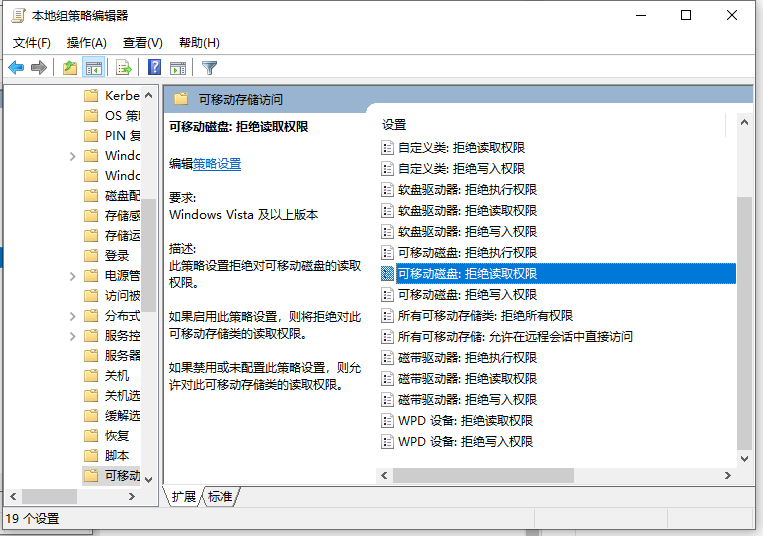Viewport: 763px width, 536px height.
Task: Select 所有可移动存储: 允许在远程会话中直接访问 setting
Action: [x=507, y=337]
